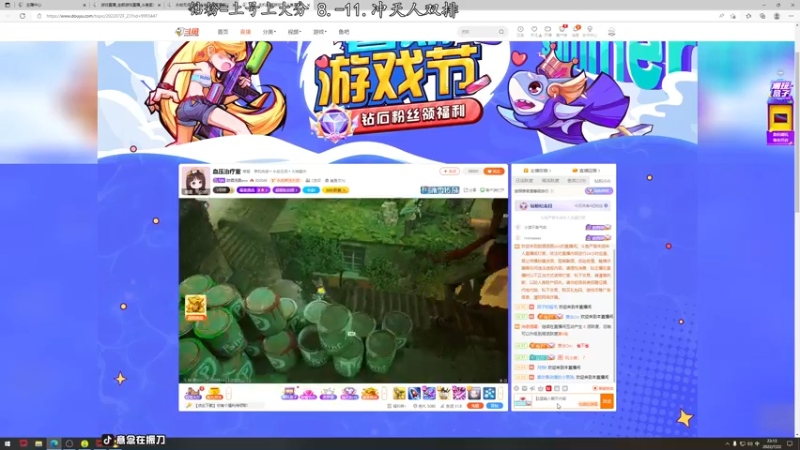Click the video player area
Screen dimensions: 800x450
(x=343, y=290)
